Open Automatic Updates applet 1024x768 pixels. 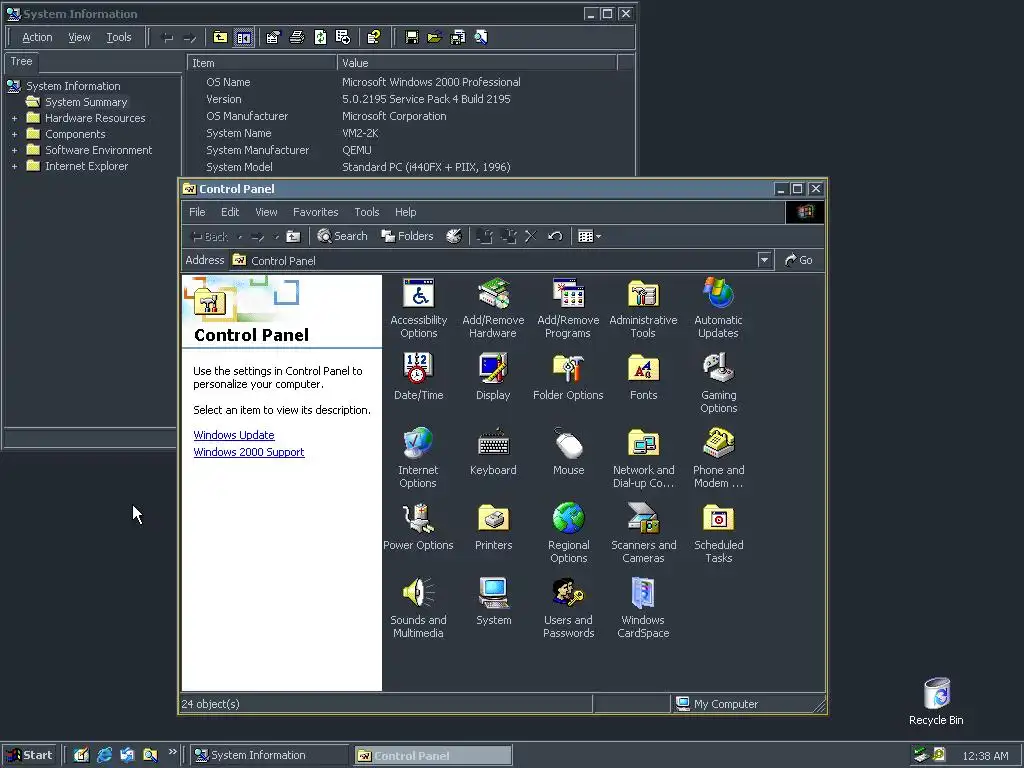click(x=718, y=308)
